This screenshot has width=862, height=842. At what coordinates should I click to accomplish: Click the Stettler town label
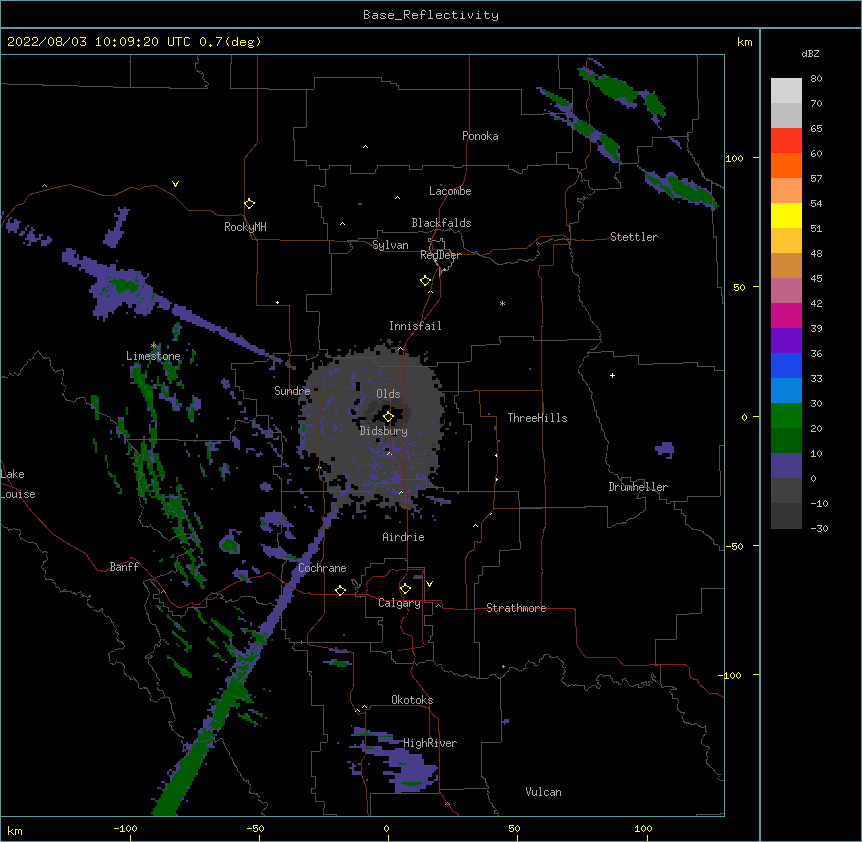[x=634, y=237]
